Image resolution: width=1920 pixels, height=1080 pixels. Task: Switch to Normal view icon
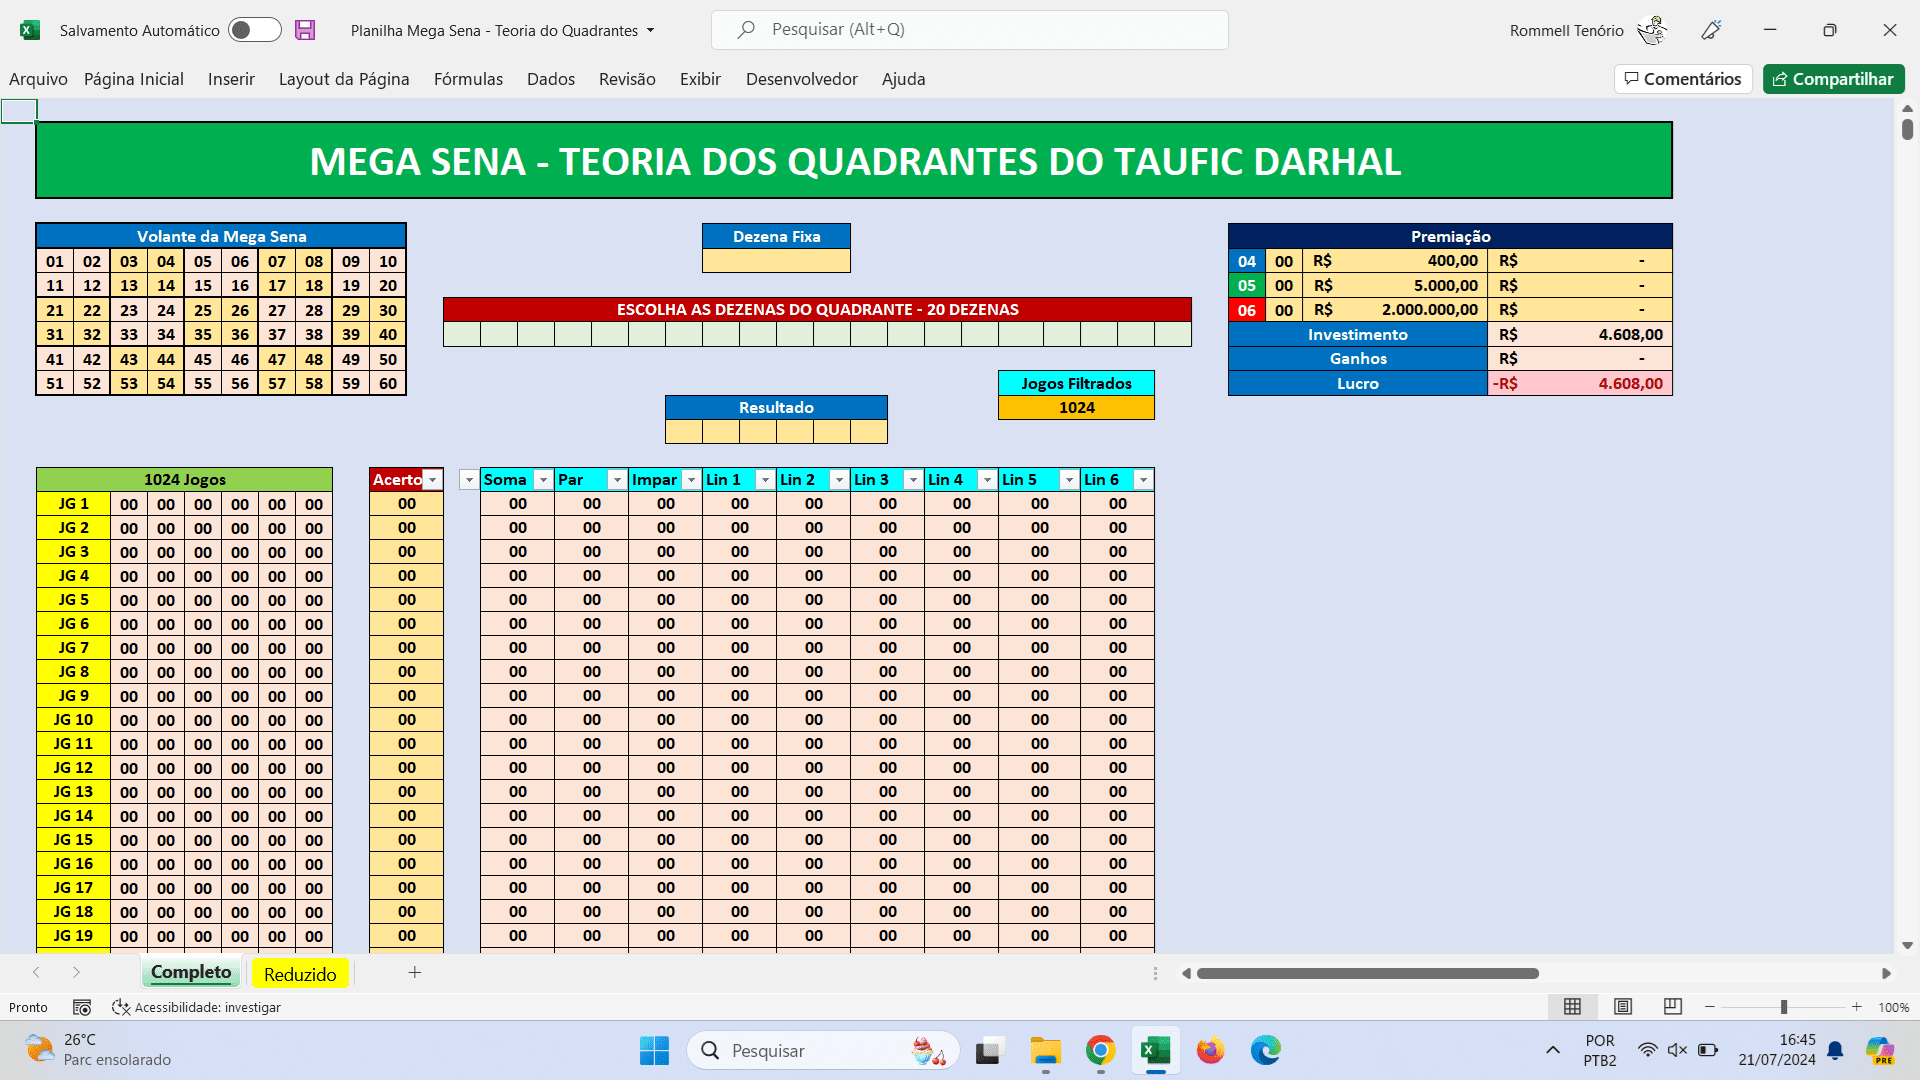point(1572,1007)
